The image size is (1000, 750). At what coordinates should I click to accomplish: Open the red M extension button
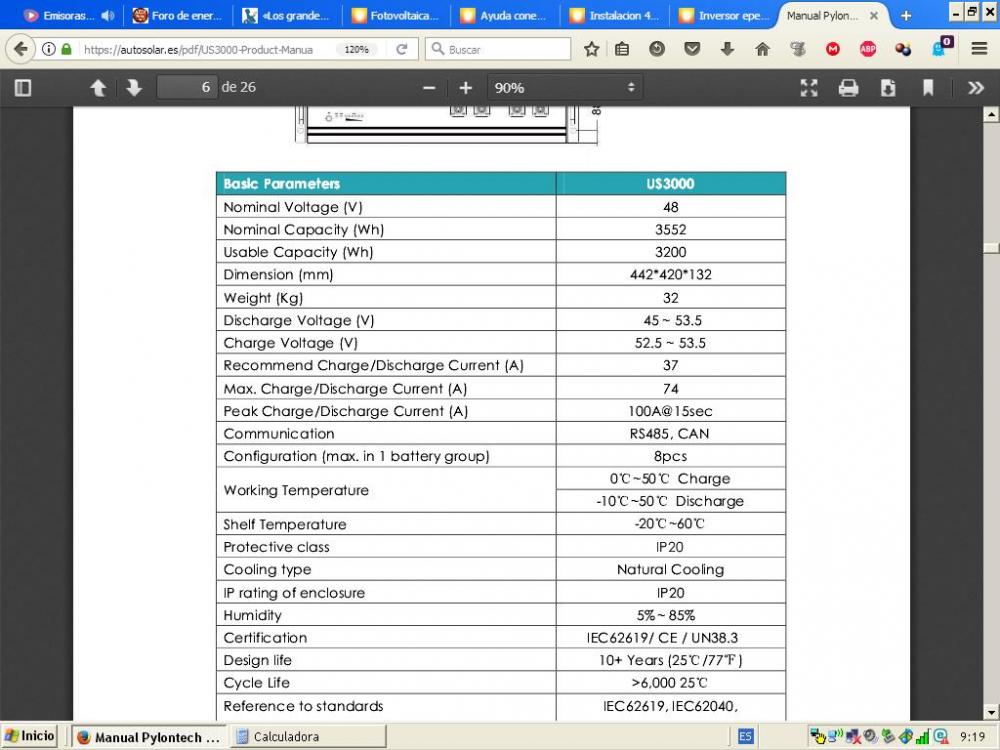[x=833, y=49]
